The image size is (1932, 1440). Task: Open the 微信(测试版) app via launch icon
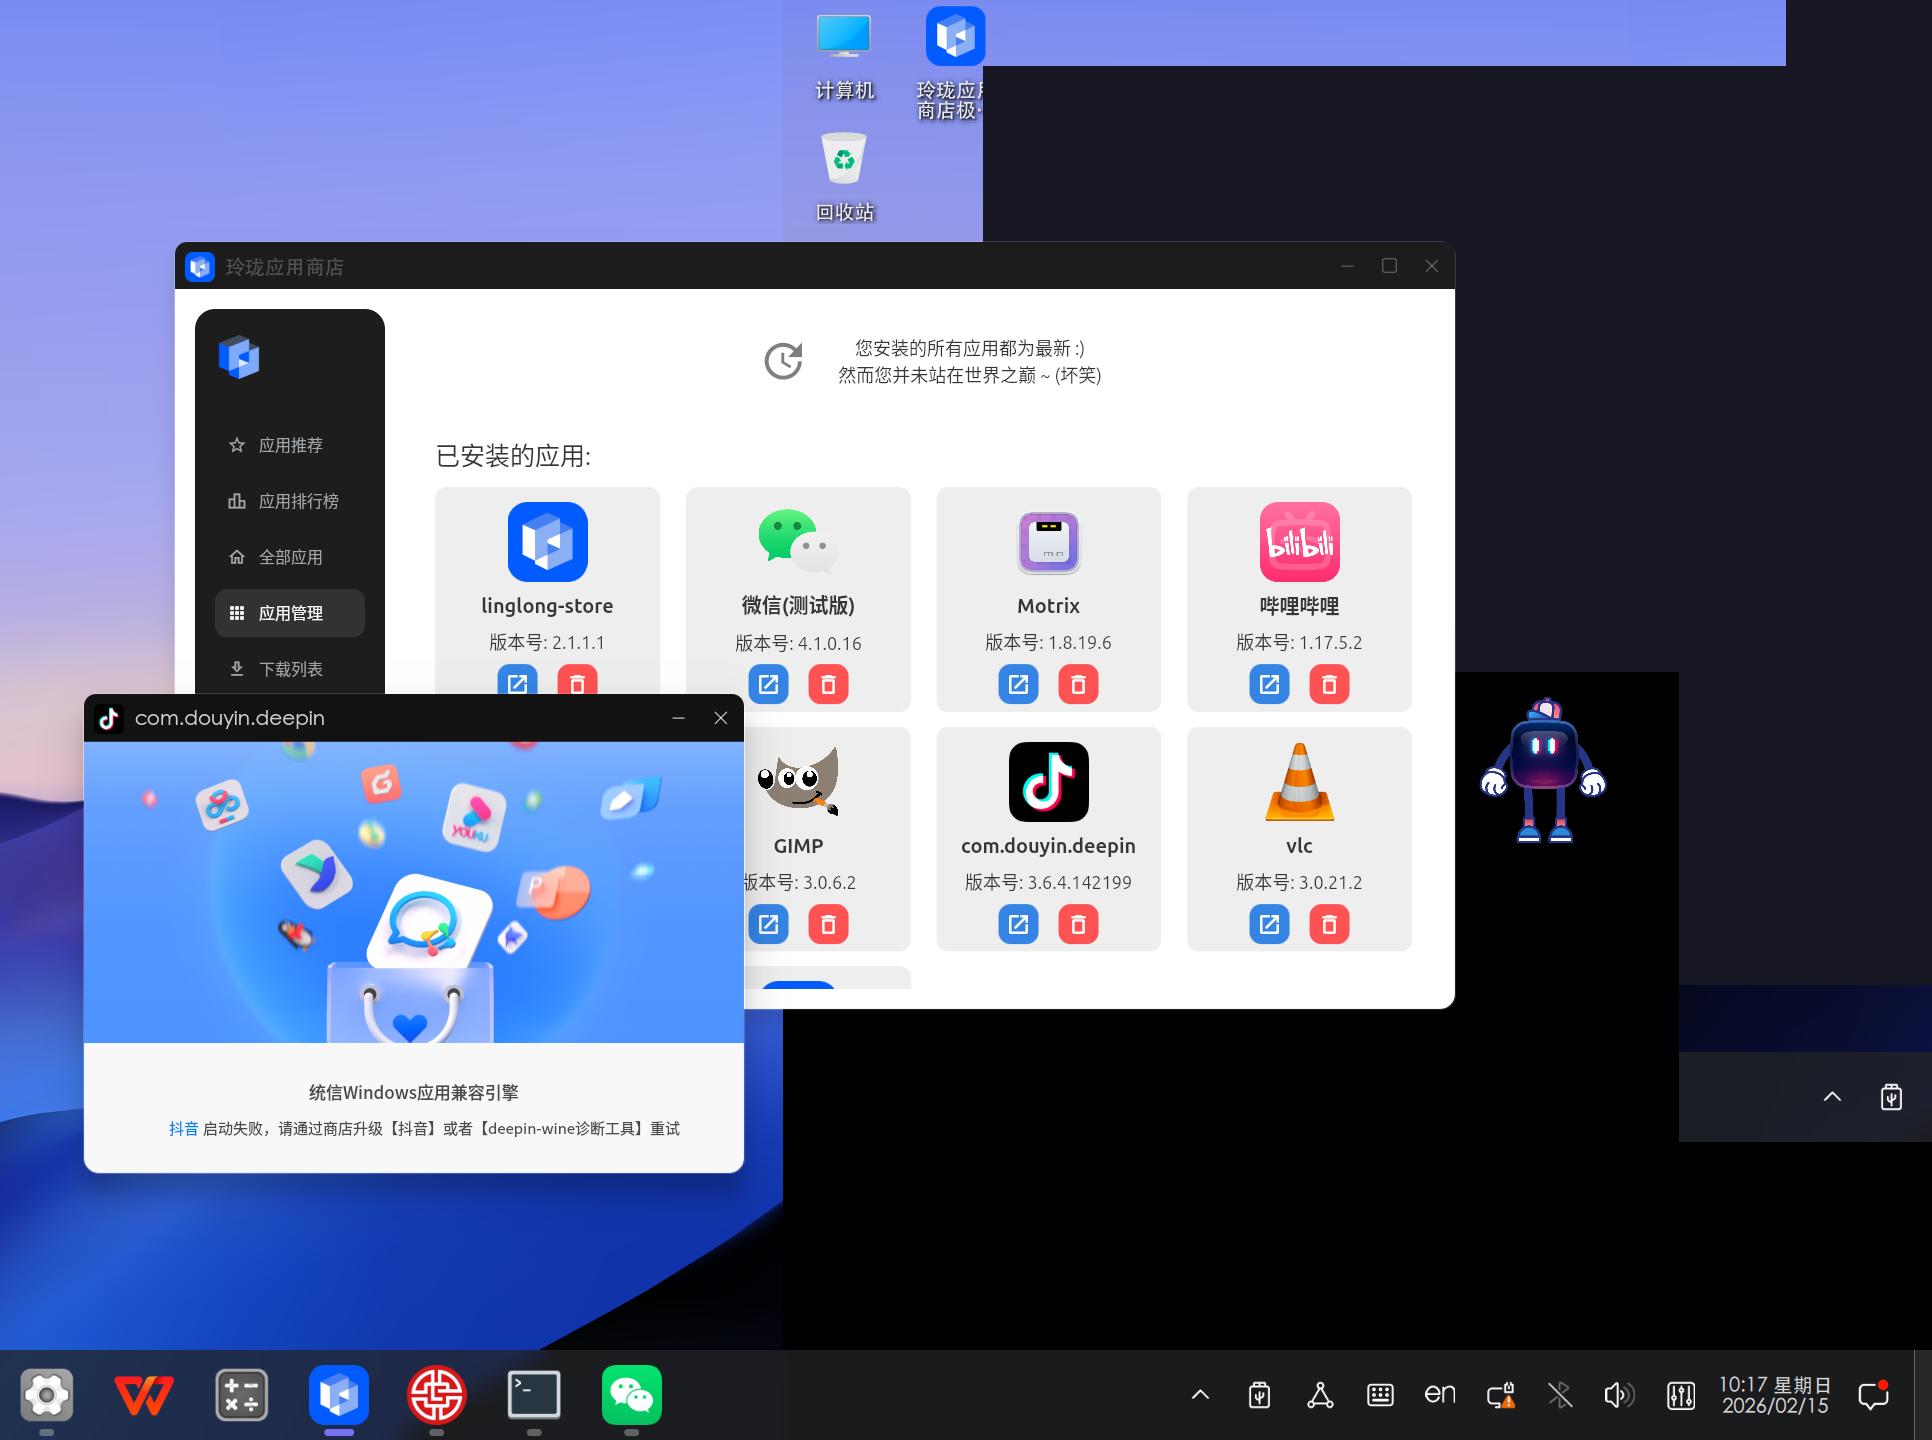[x=768, y=685]
